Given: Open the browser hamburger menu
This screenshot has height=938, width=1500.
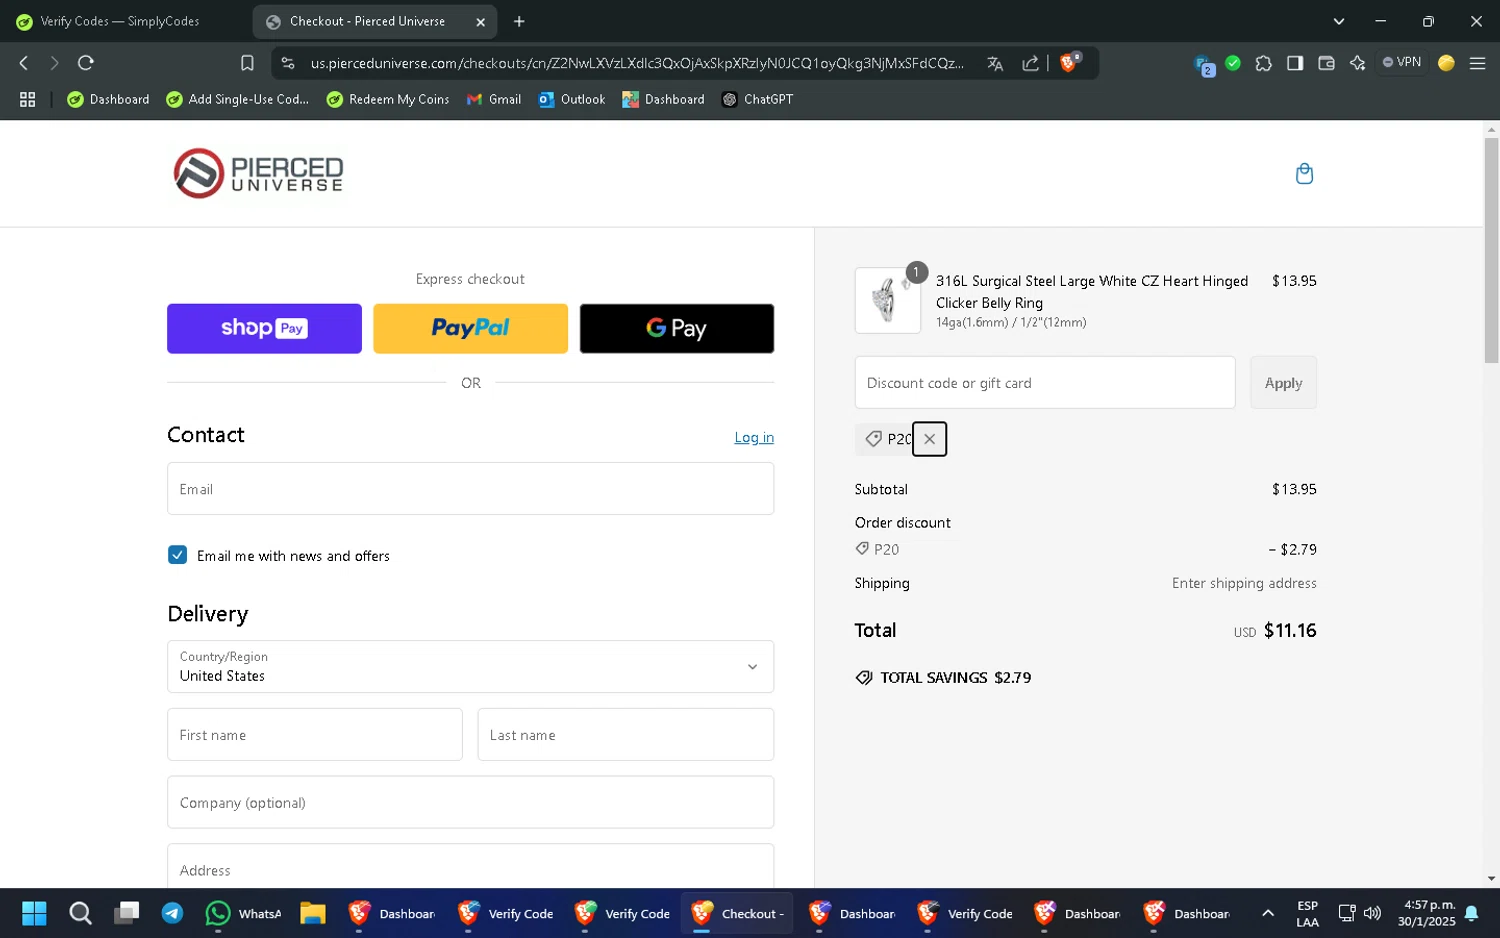Looking at the screenshot, I should [1477, 63].
